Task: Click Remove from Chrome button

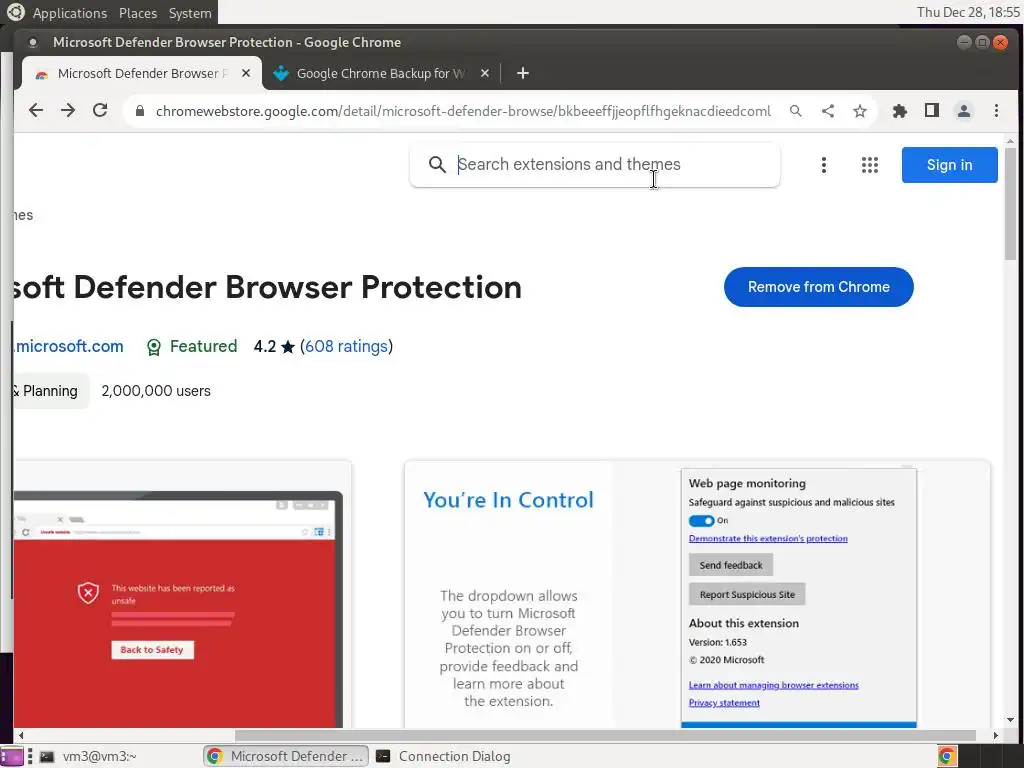Action: point(818,287)
